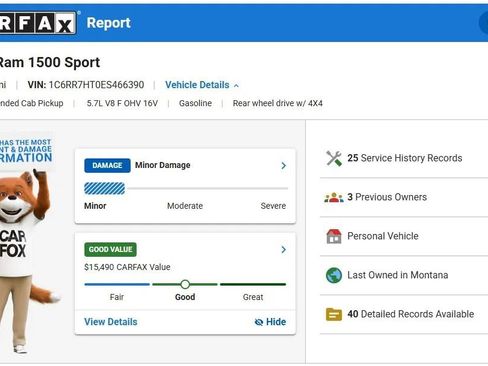The image size is (488, 366).
Task: Open 25 Service History Records
Action: tap(404, 158)
